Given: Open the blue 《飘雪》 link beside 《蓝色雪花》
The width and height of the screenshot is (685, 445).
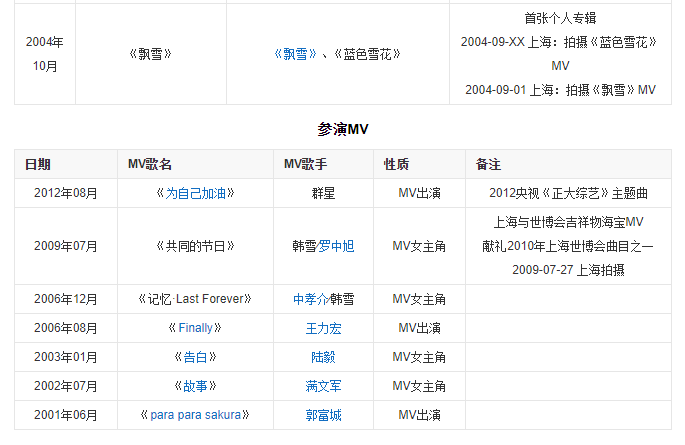Looking at the screenshot, I should [x=295, y=54].
